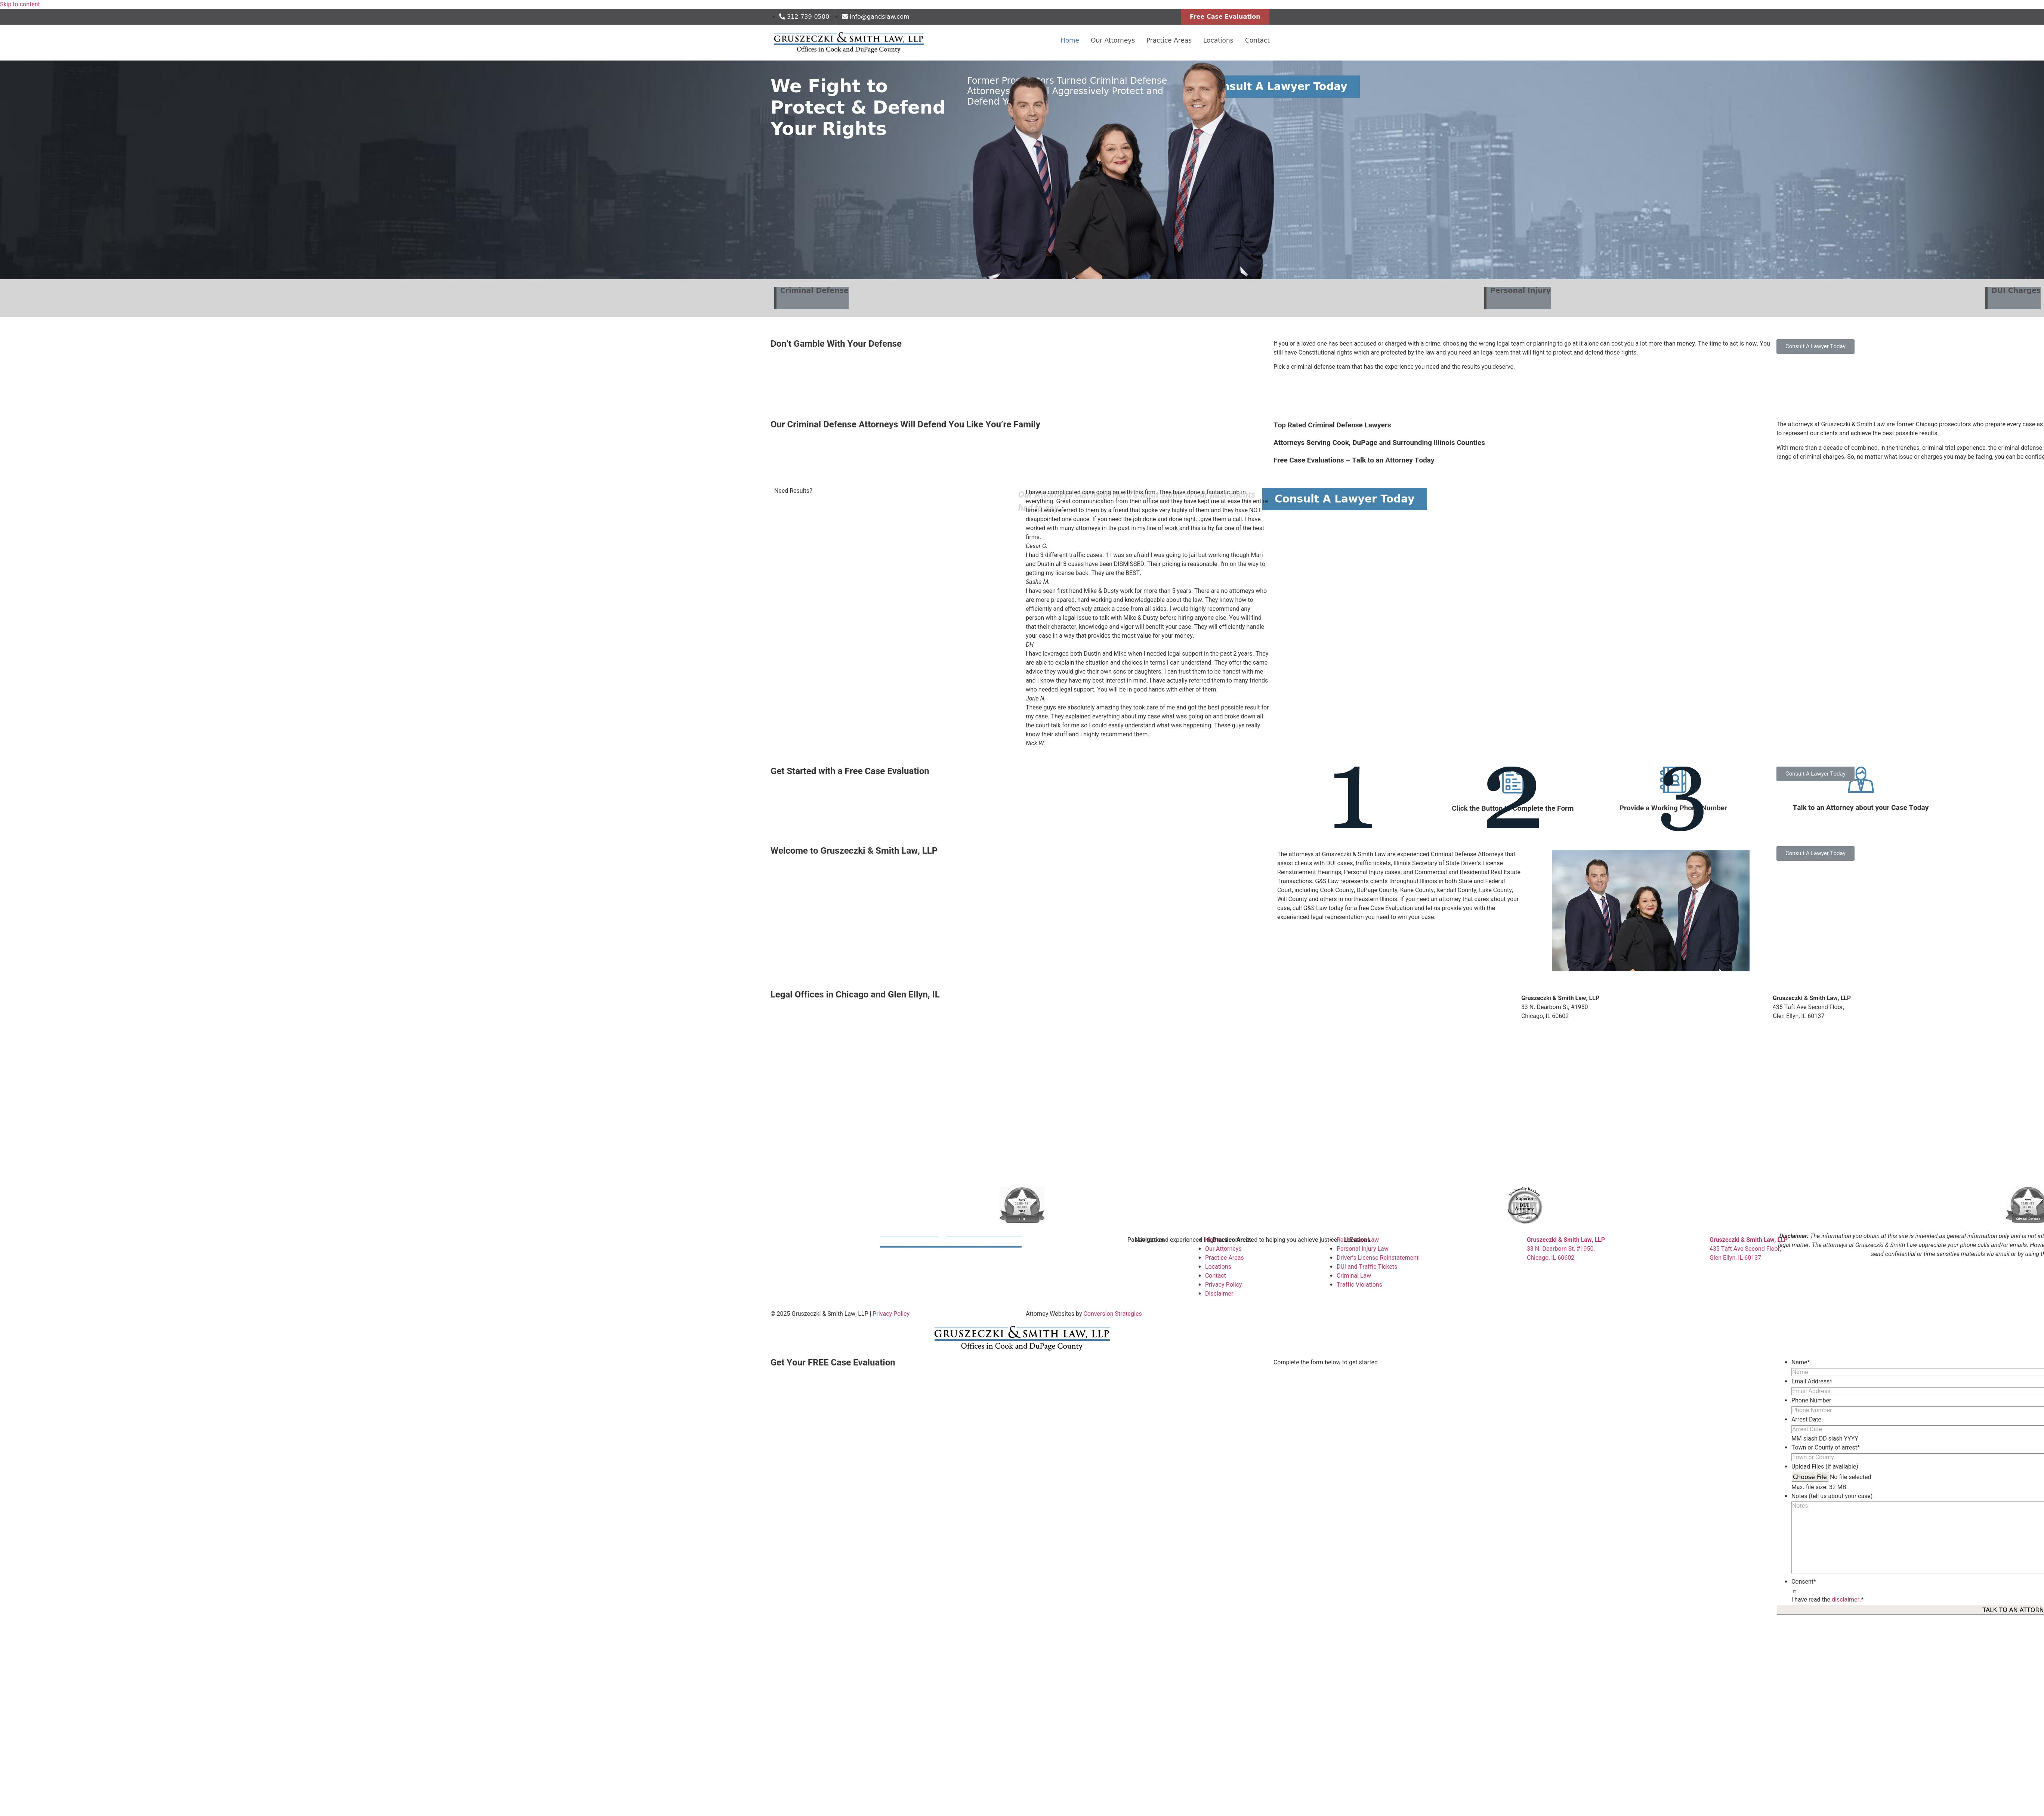
Task: Open Privacy Policy in footer navigation list
Action: (x=1223, y=1285)
